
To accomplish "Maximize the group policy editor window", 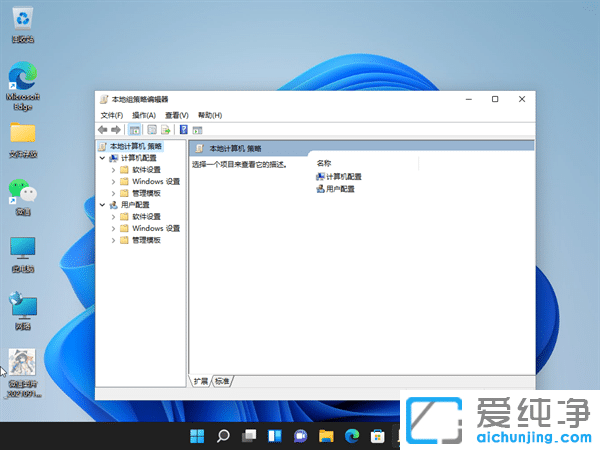I will 495,99.
